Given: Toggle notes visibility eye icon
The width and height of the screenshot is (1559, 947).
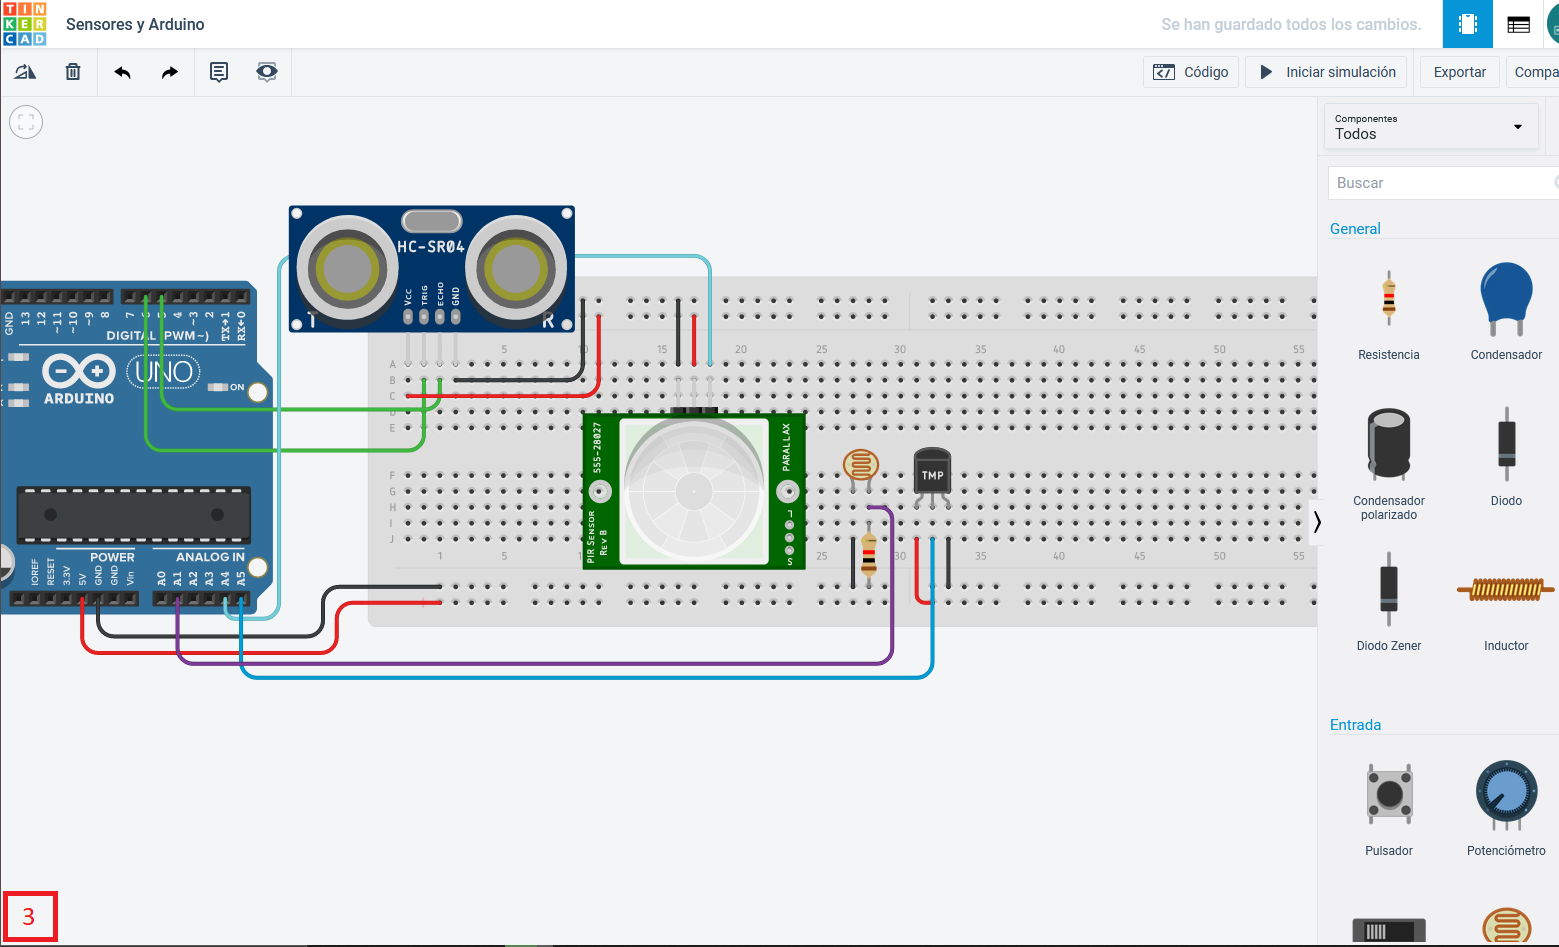Looking at the screenshot, I should [x=267, y=72].
